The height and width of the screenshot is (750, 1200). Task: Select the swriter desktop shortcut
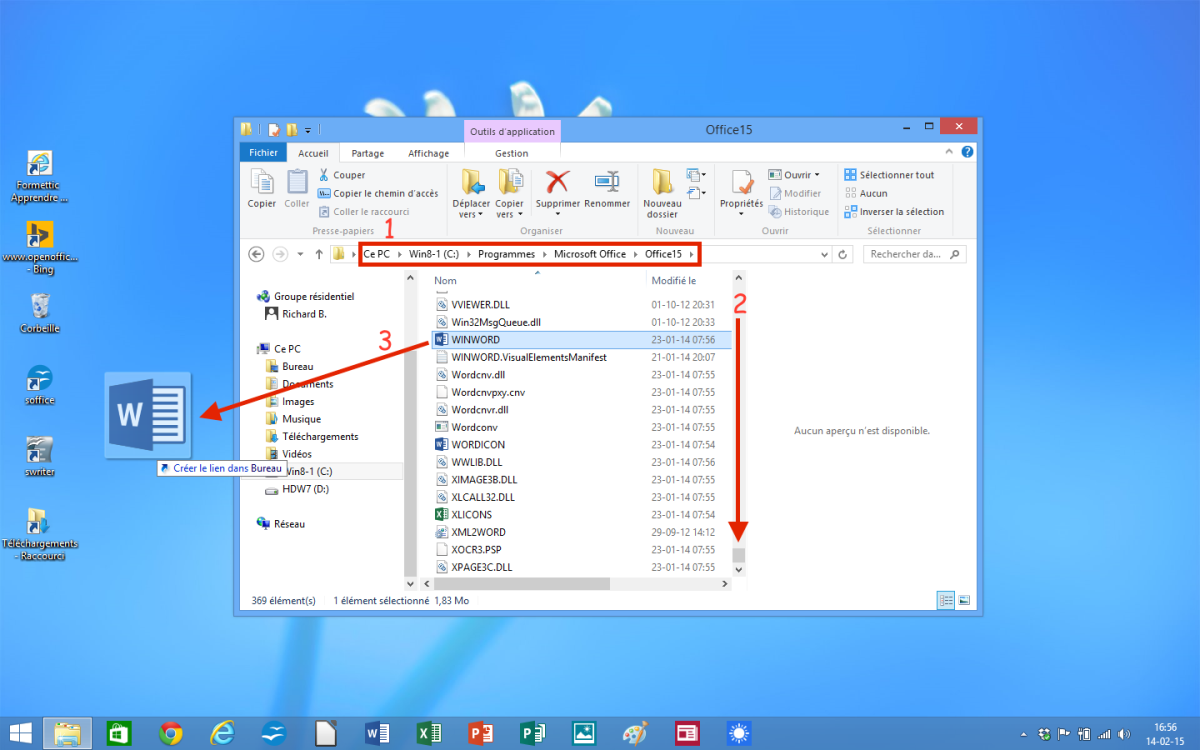(40, 456)
